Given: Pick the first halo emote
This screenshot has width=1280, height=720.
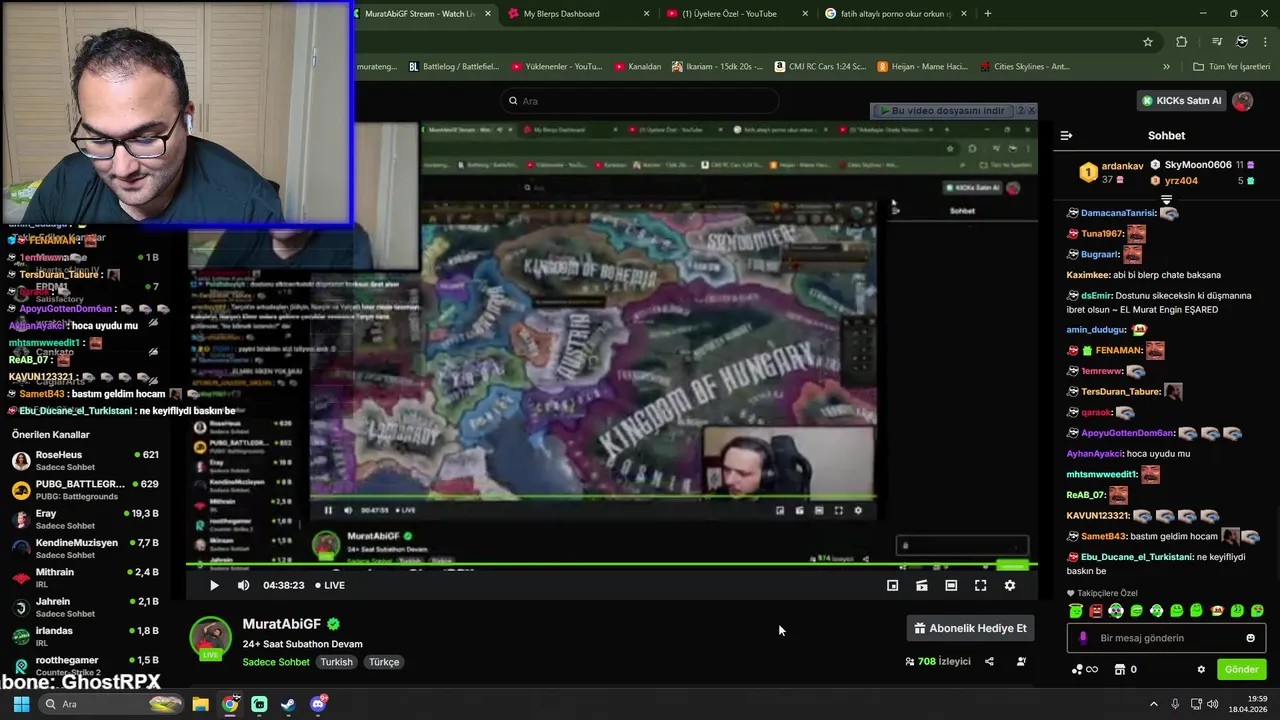Looking at the screenshot, I should (x=1076, y=611).
